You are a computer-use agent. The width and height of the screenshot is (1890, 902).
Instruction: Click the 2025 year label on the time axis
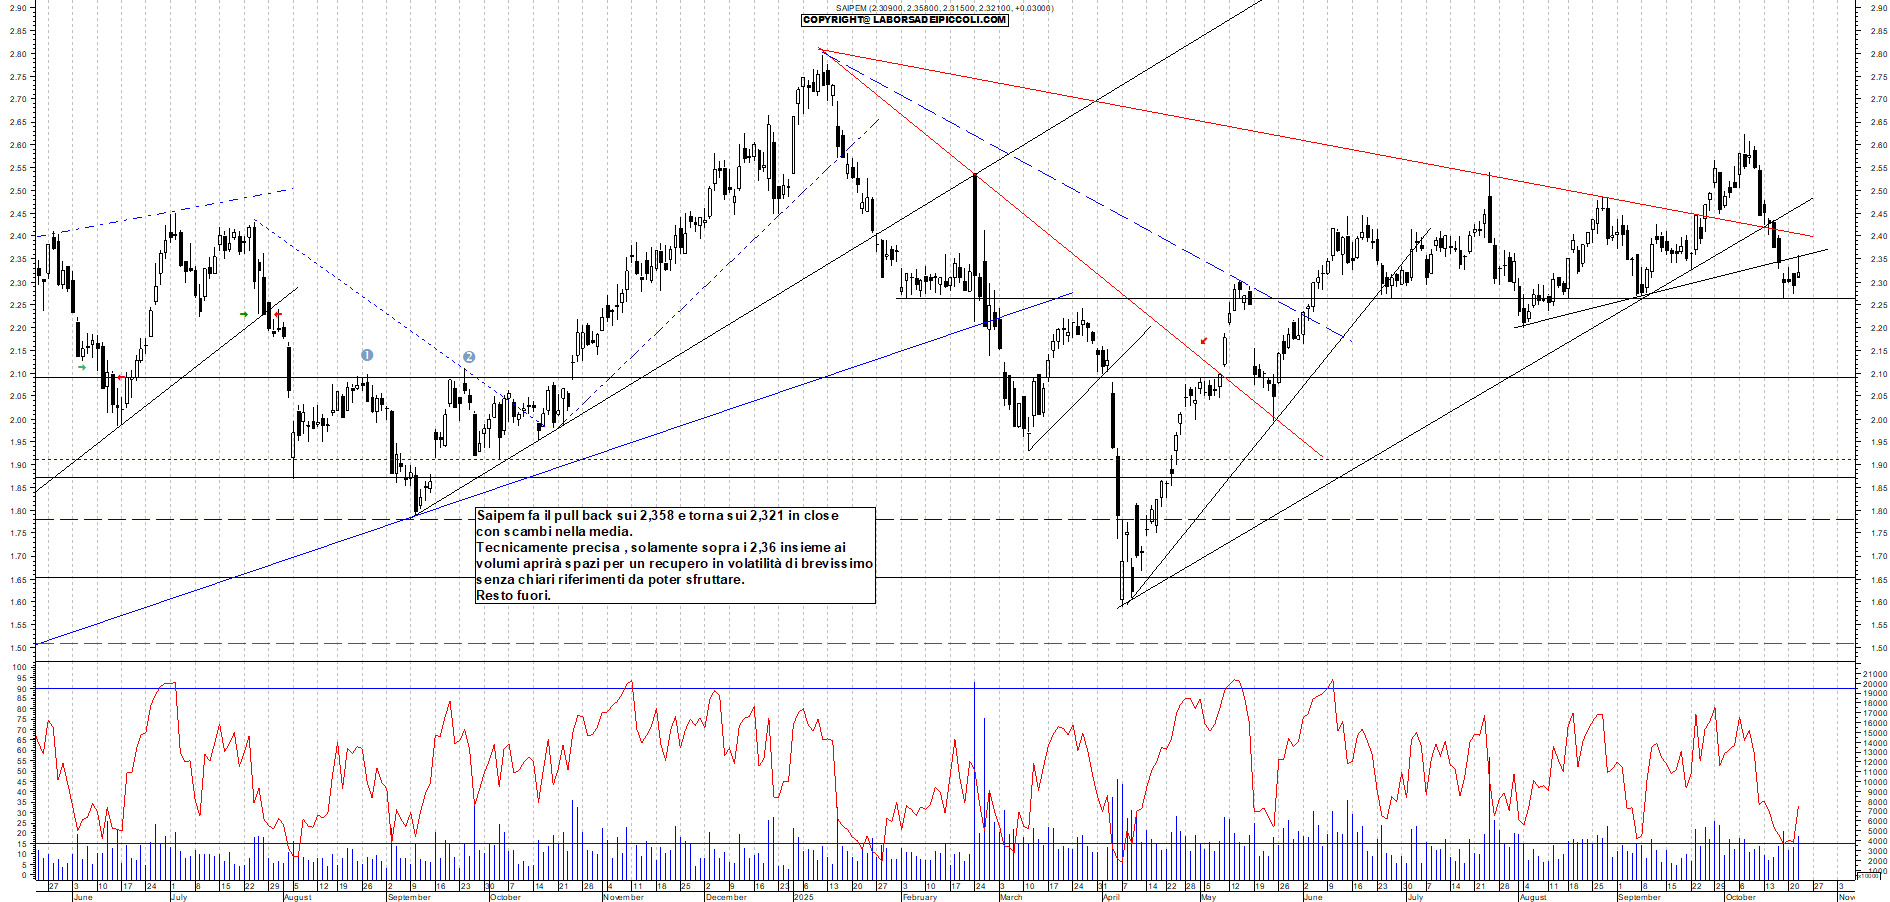click(x=803, y=897)
